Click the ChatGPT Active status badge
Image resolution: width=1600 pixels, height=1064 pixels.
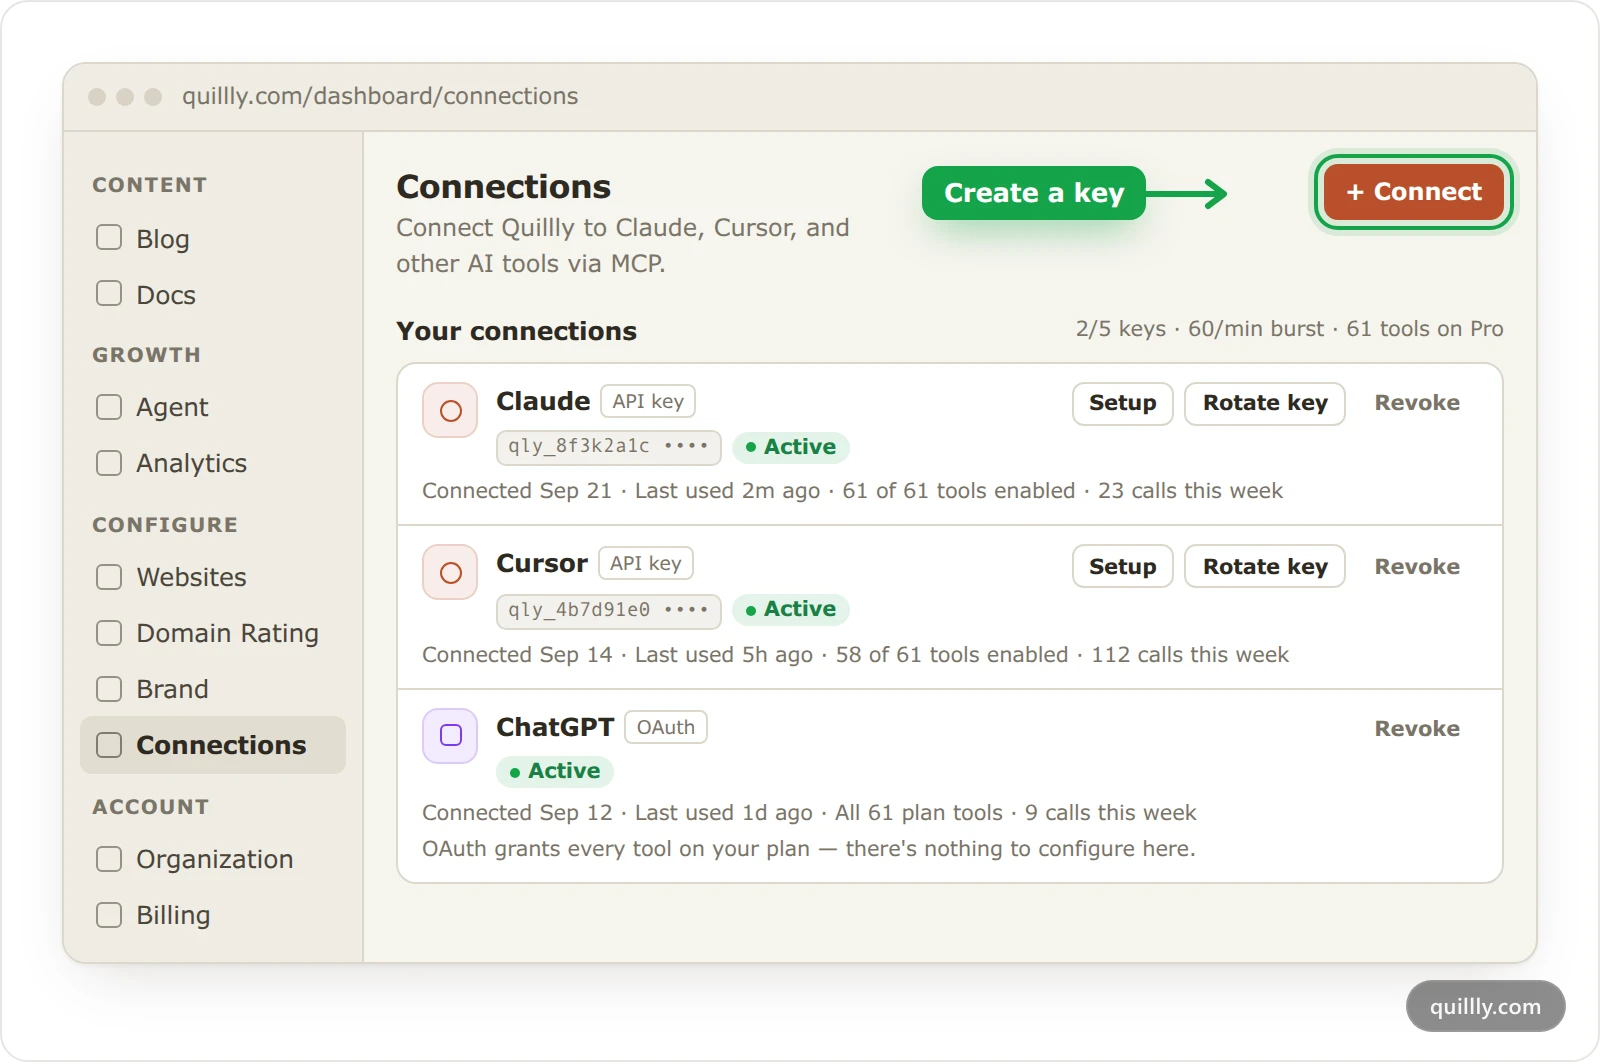pyautogui.click(x=554, y=771)
